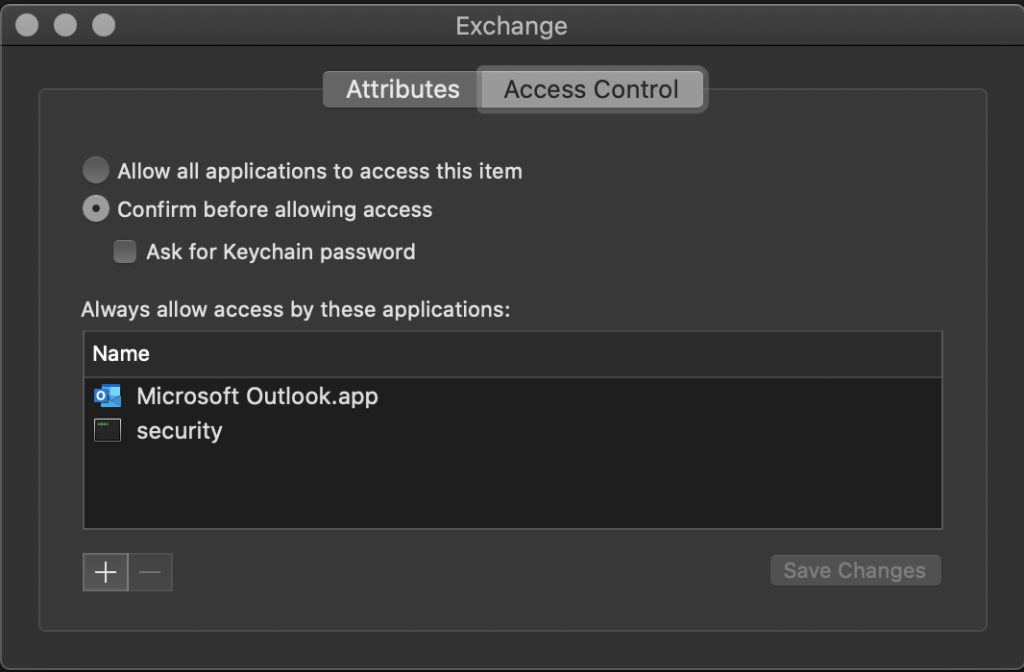Click the Exchange window title bar
The width and height of the screenshot is (1024, 672).
click(511, 25)
